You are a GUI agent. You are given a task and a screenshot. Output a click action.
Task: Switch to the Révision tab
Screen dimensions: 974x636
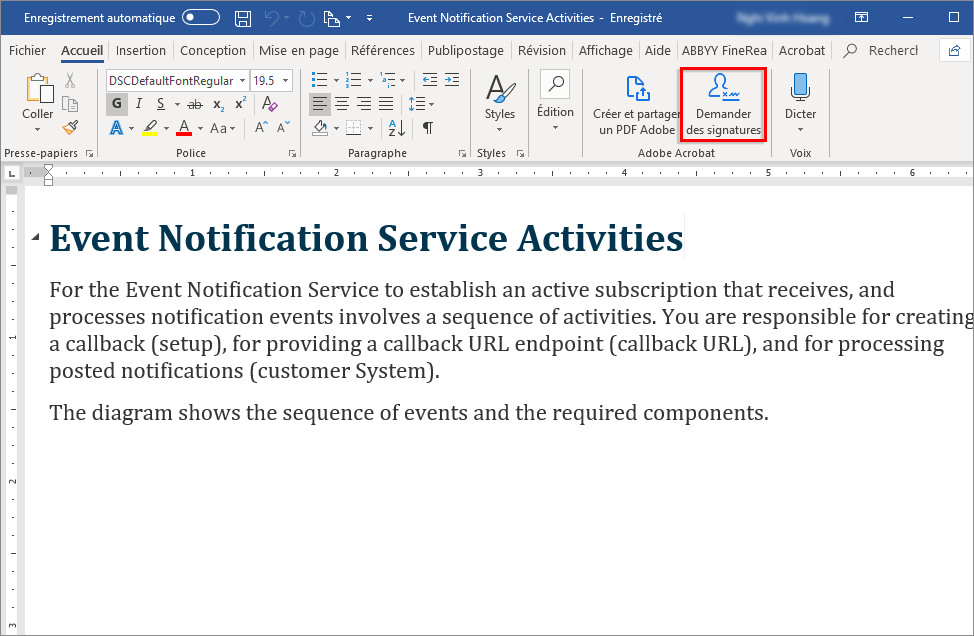coord(542,50)
